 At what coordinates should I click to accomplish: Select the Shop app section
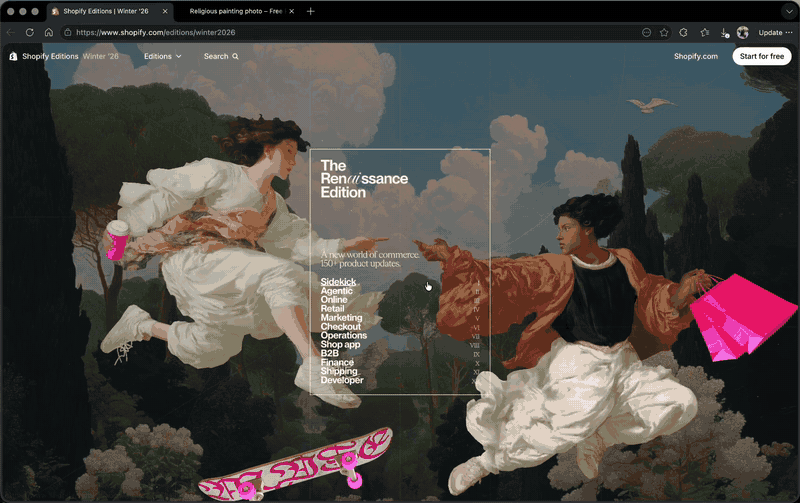340,344
